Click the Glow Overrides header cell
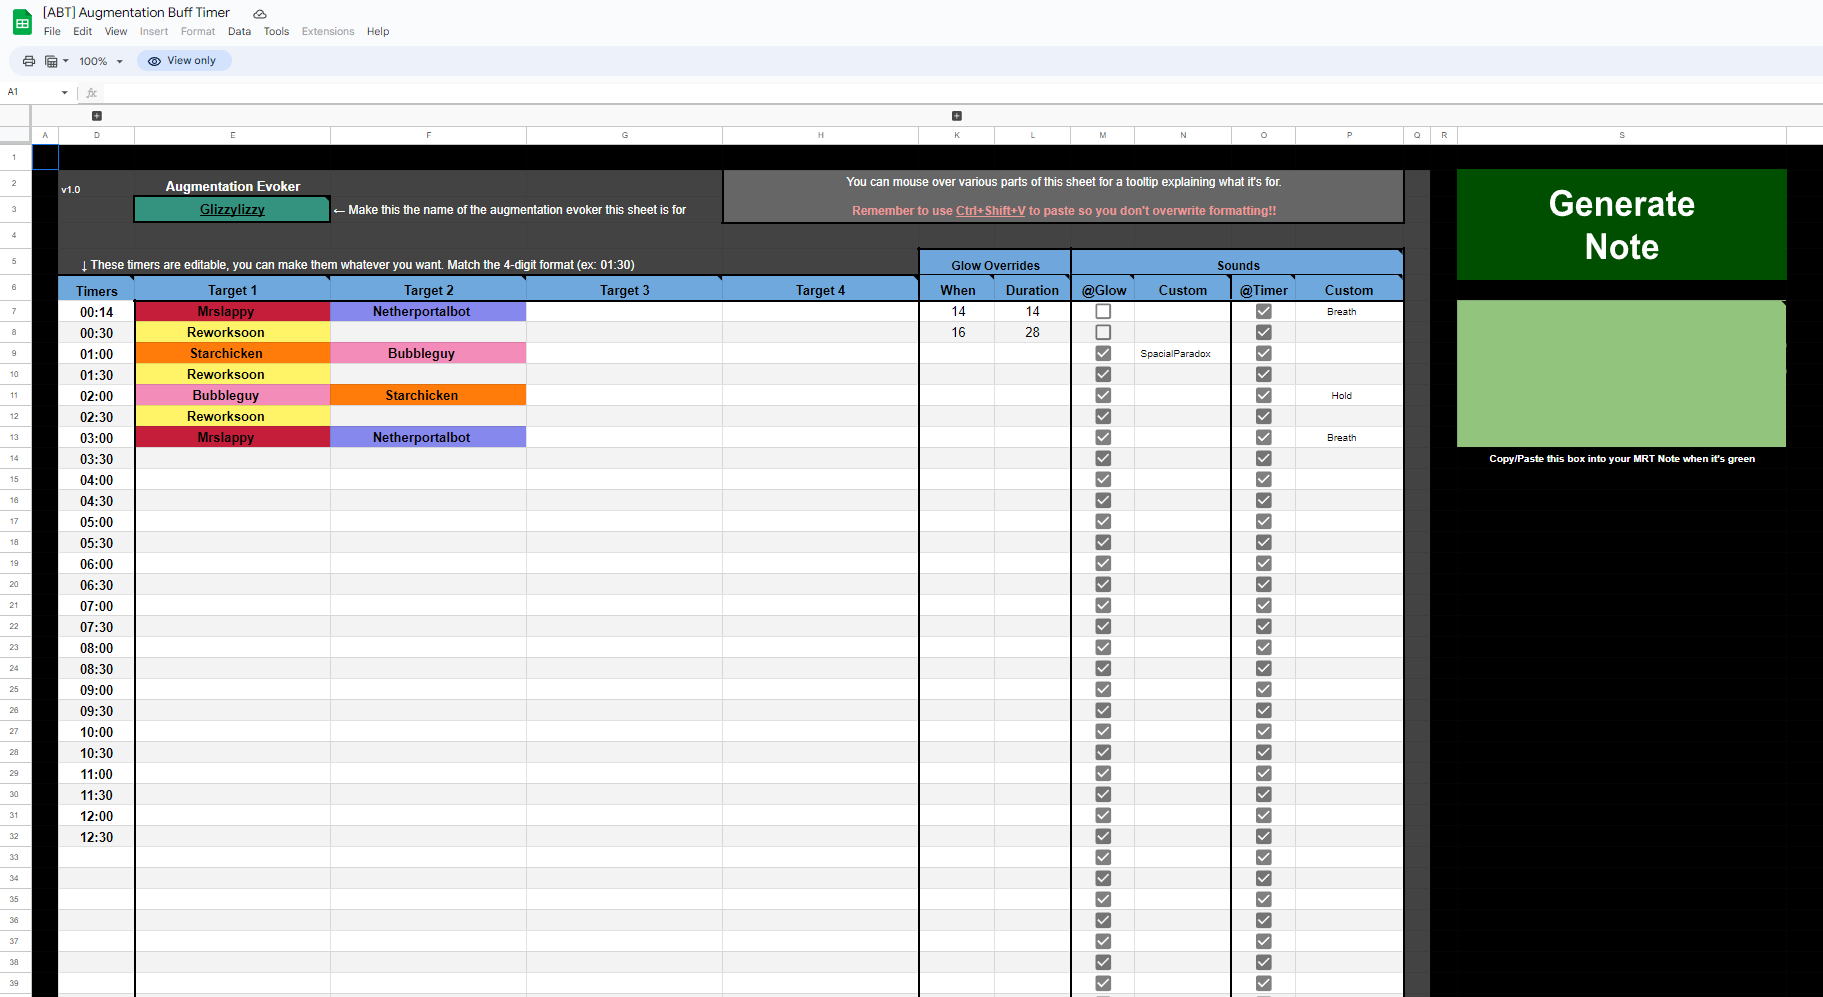 click(x=995, y=265)
